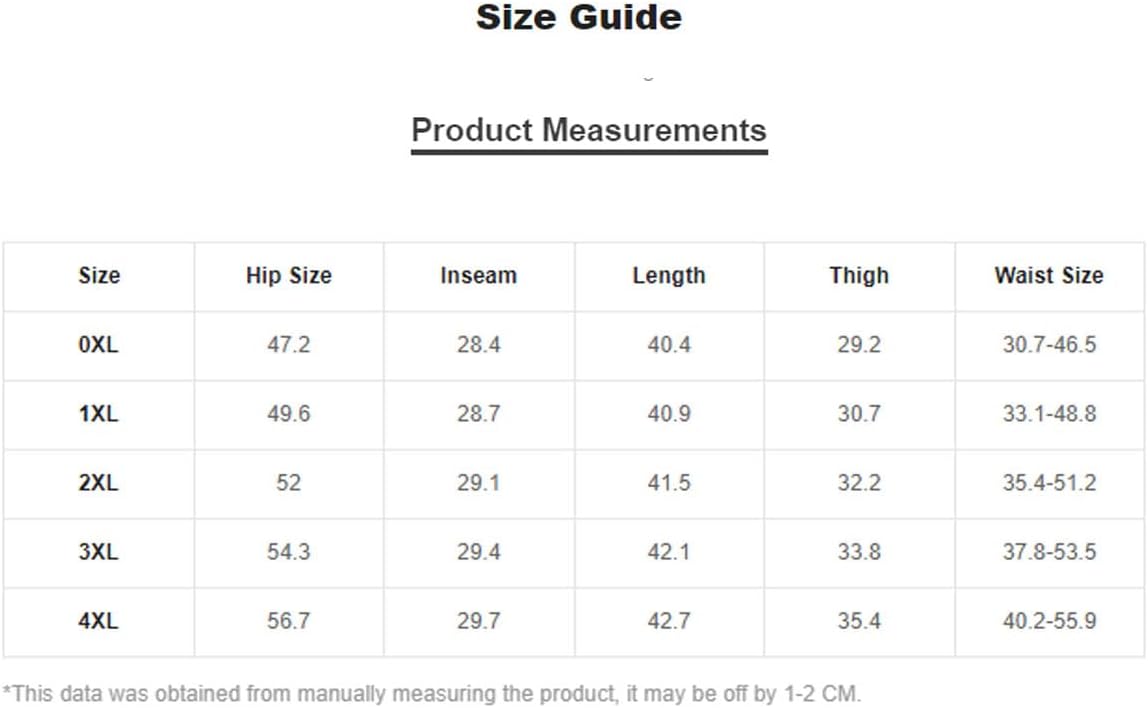Click the Thigh column header

pyautogui.click(x=859, y=275)
